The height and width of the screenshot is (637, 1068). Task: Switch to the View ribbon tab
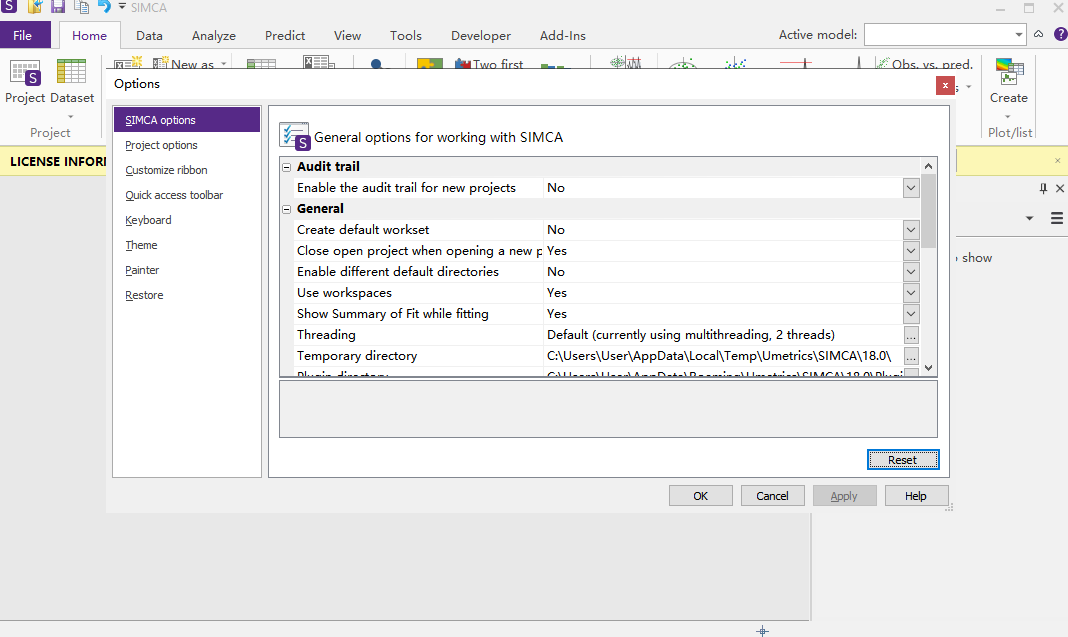pyautogui.click(x=347, y=35)
